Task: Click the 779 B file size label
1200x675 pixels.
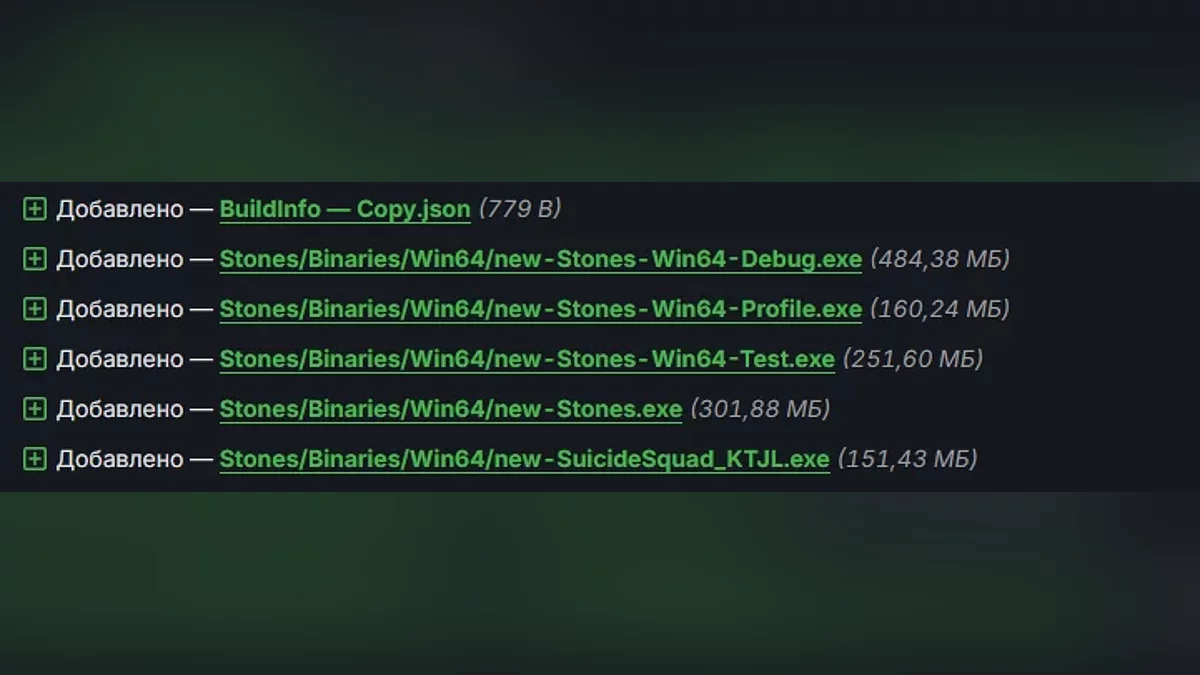Action: pyautogui.click(x=520, y=209)
